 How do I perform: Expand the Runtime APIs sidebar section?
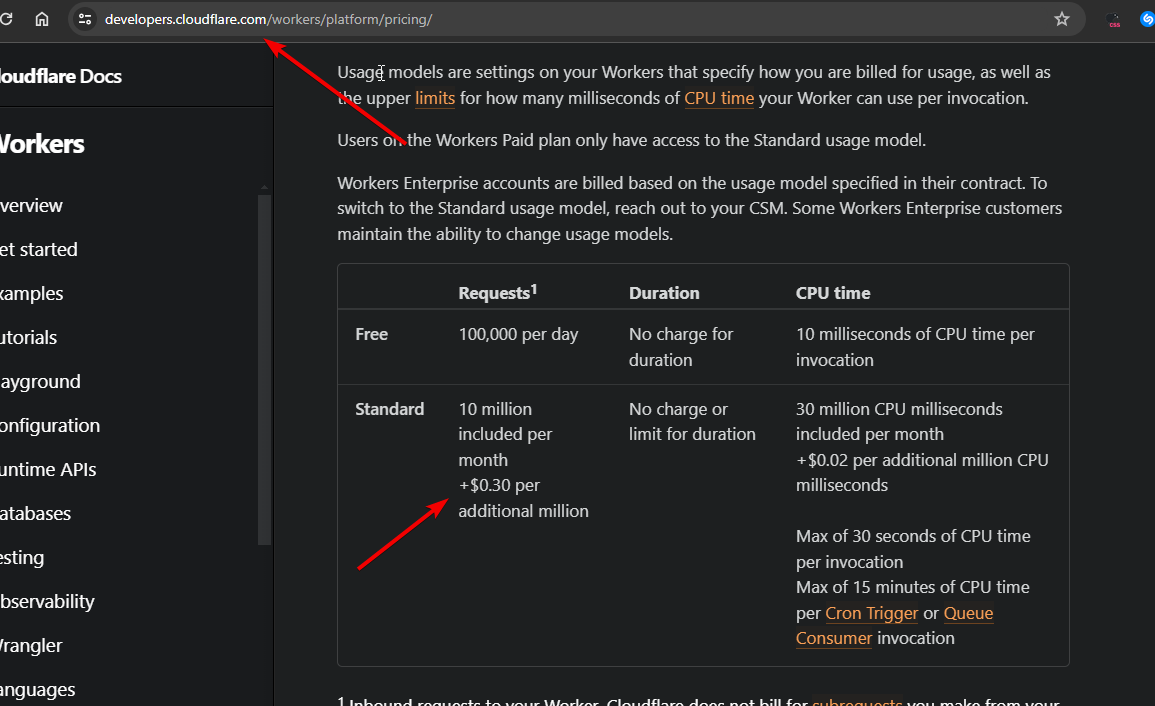[x=48, y=470]
